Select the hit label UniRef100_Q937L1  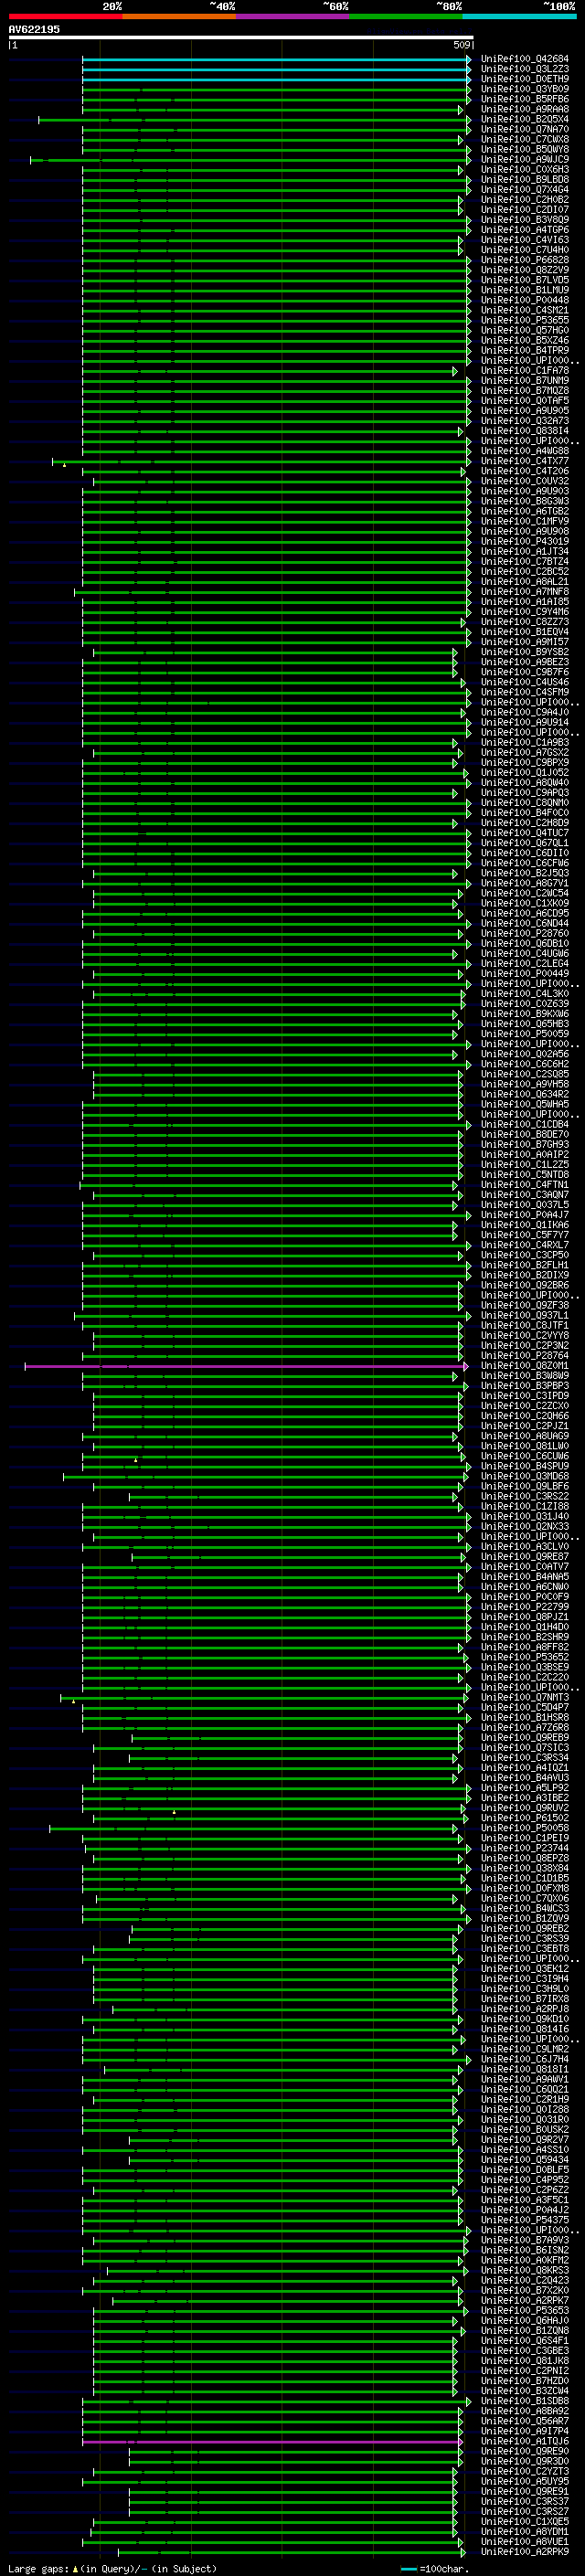pyautogui.click(x=525, y=1315)
